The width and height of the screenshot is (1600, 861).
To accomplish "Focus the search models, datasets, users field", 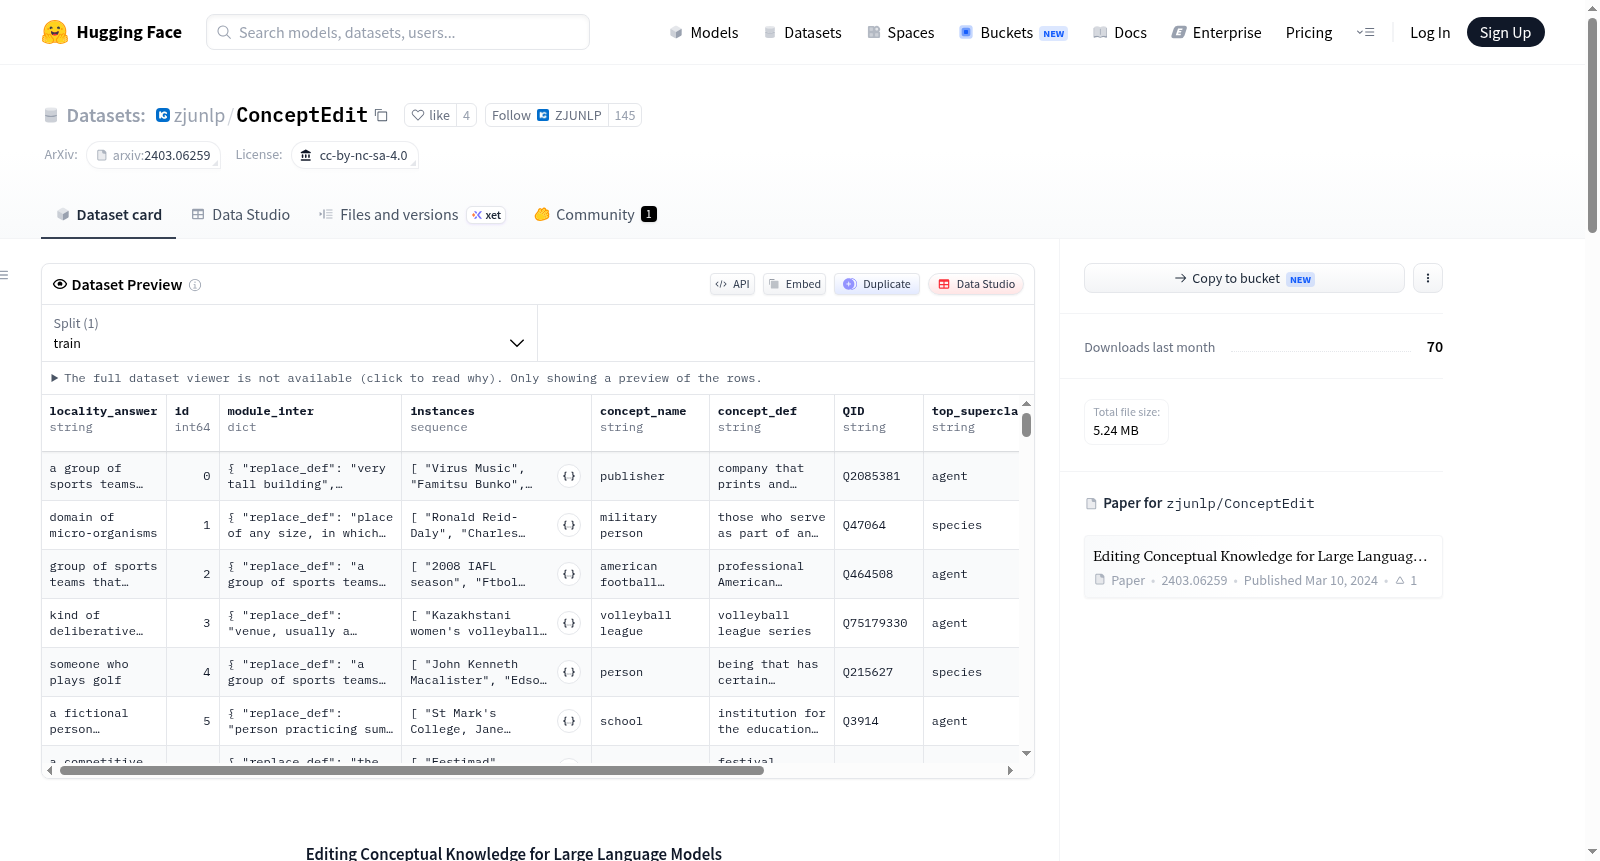I will [x=398, y=32].
